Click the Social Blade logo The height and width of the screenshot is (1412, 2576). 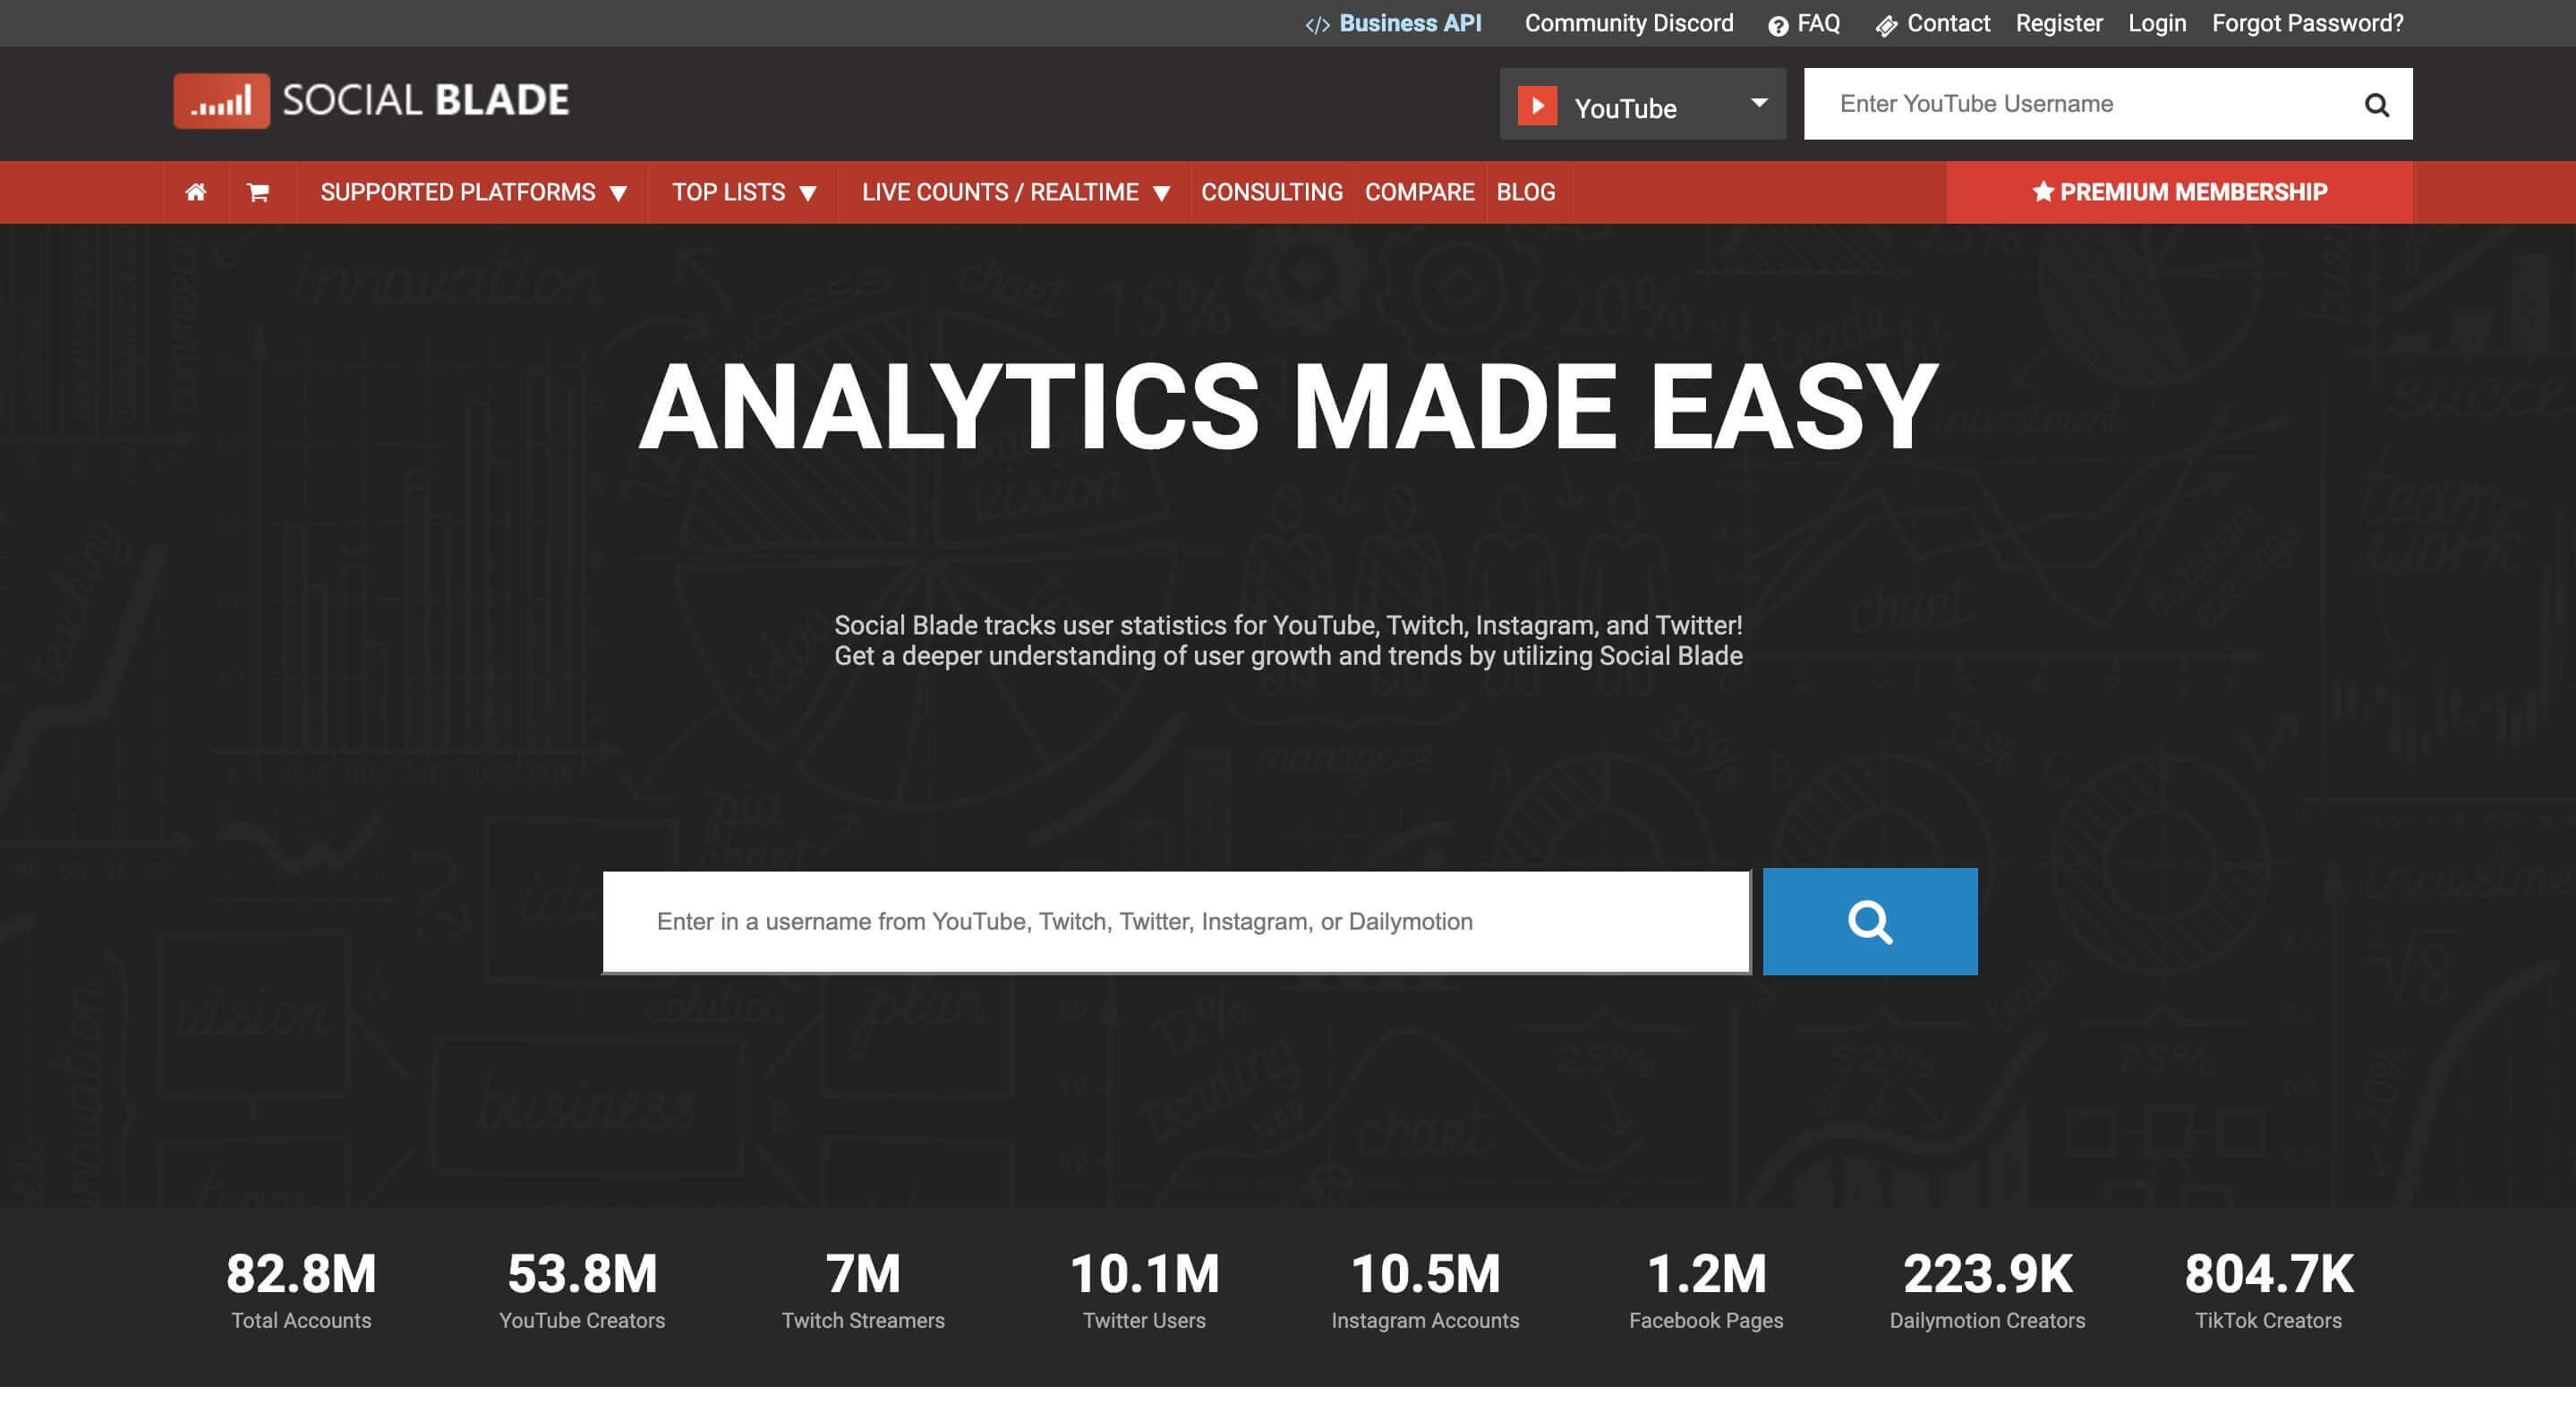point(371,100)
